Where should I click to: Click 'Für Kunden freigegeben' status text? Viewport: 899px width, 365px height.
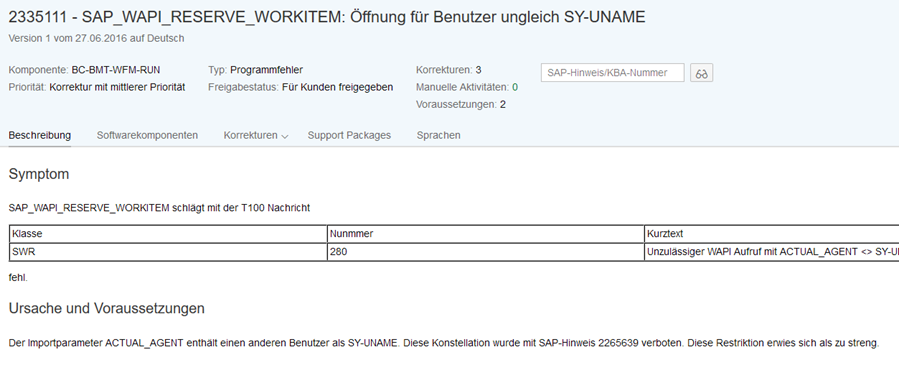point(338,87)
